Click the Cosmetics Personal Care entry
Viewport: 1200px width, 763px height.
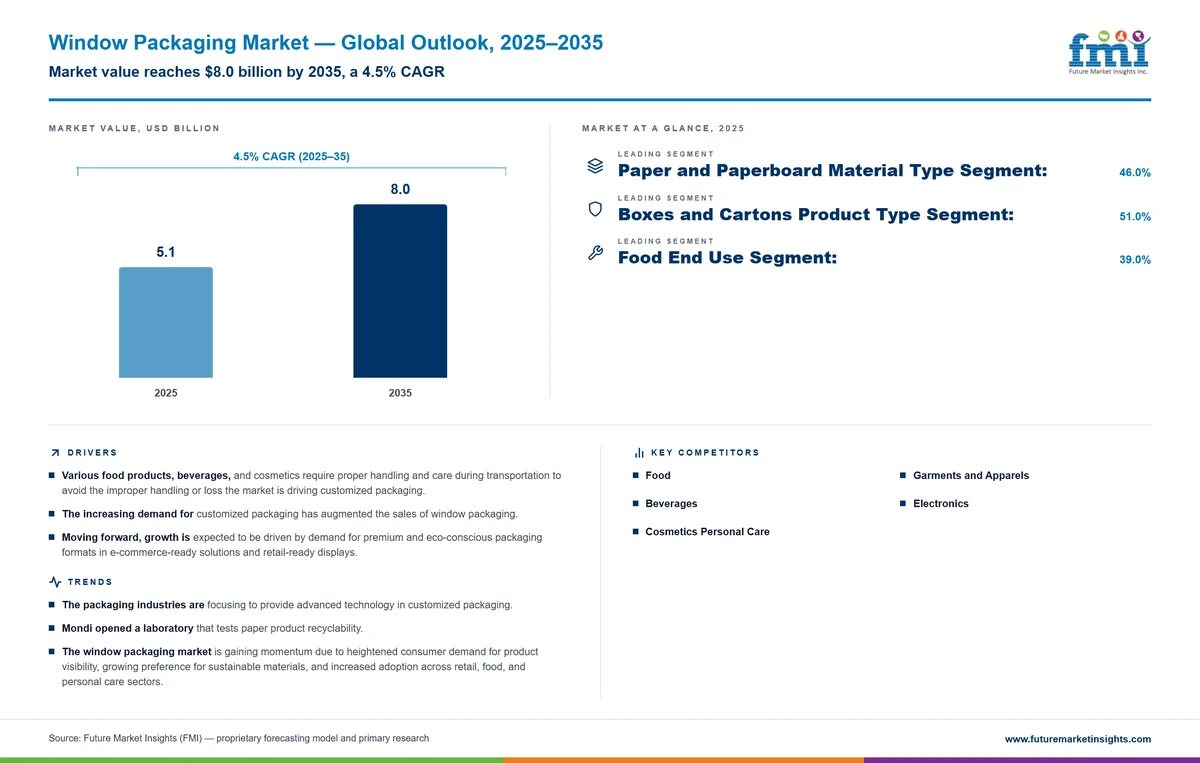(x=707, y=532)
